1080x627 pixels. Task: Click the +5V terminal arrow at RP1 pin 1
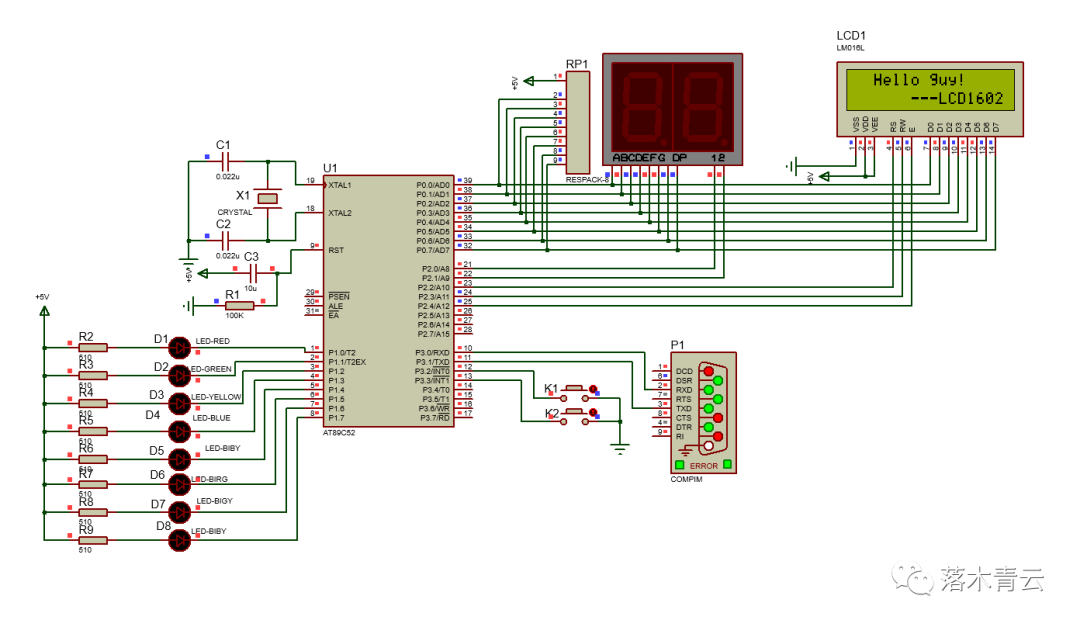[529, 81]
